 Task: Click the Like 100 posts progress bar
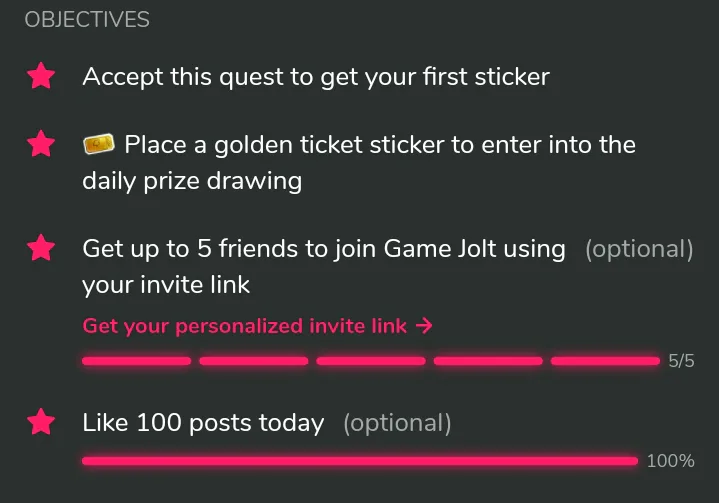click(x=360, y=461)
